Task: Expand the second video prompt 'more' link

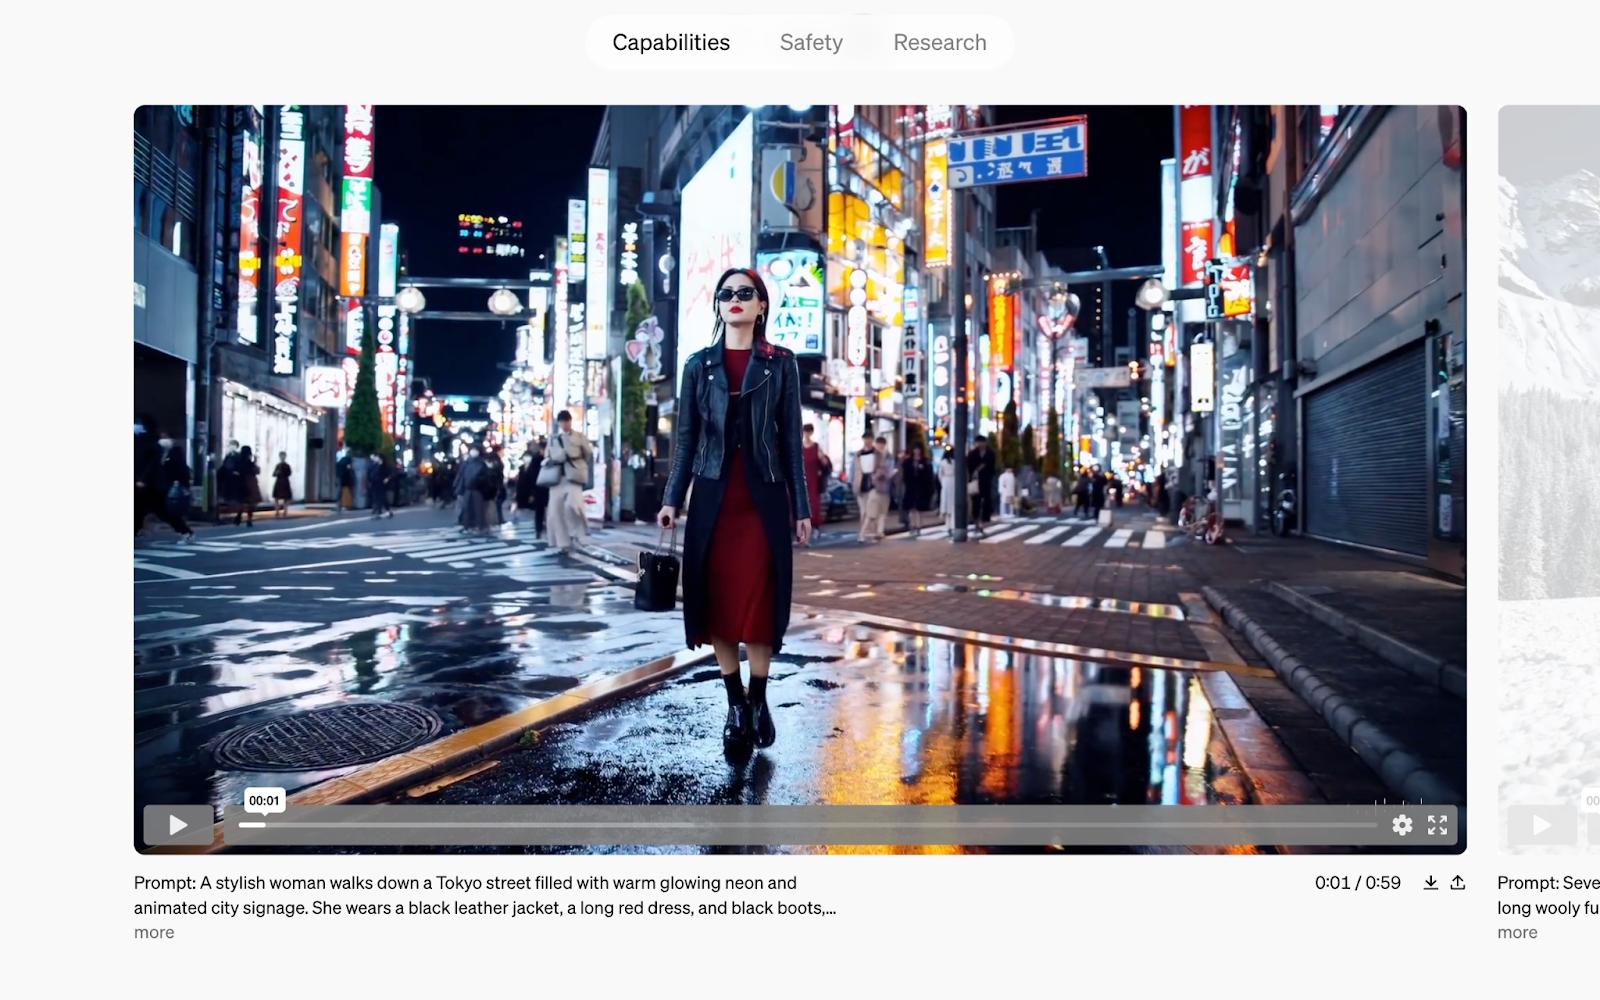Action: click(1517, 932)
